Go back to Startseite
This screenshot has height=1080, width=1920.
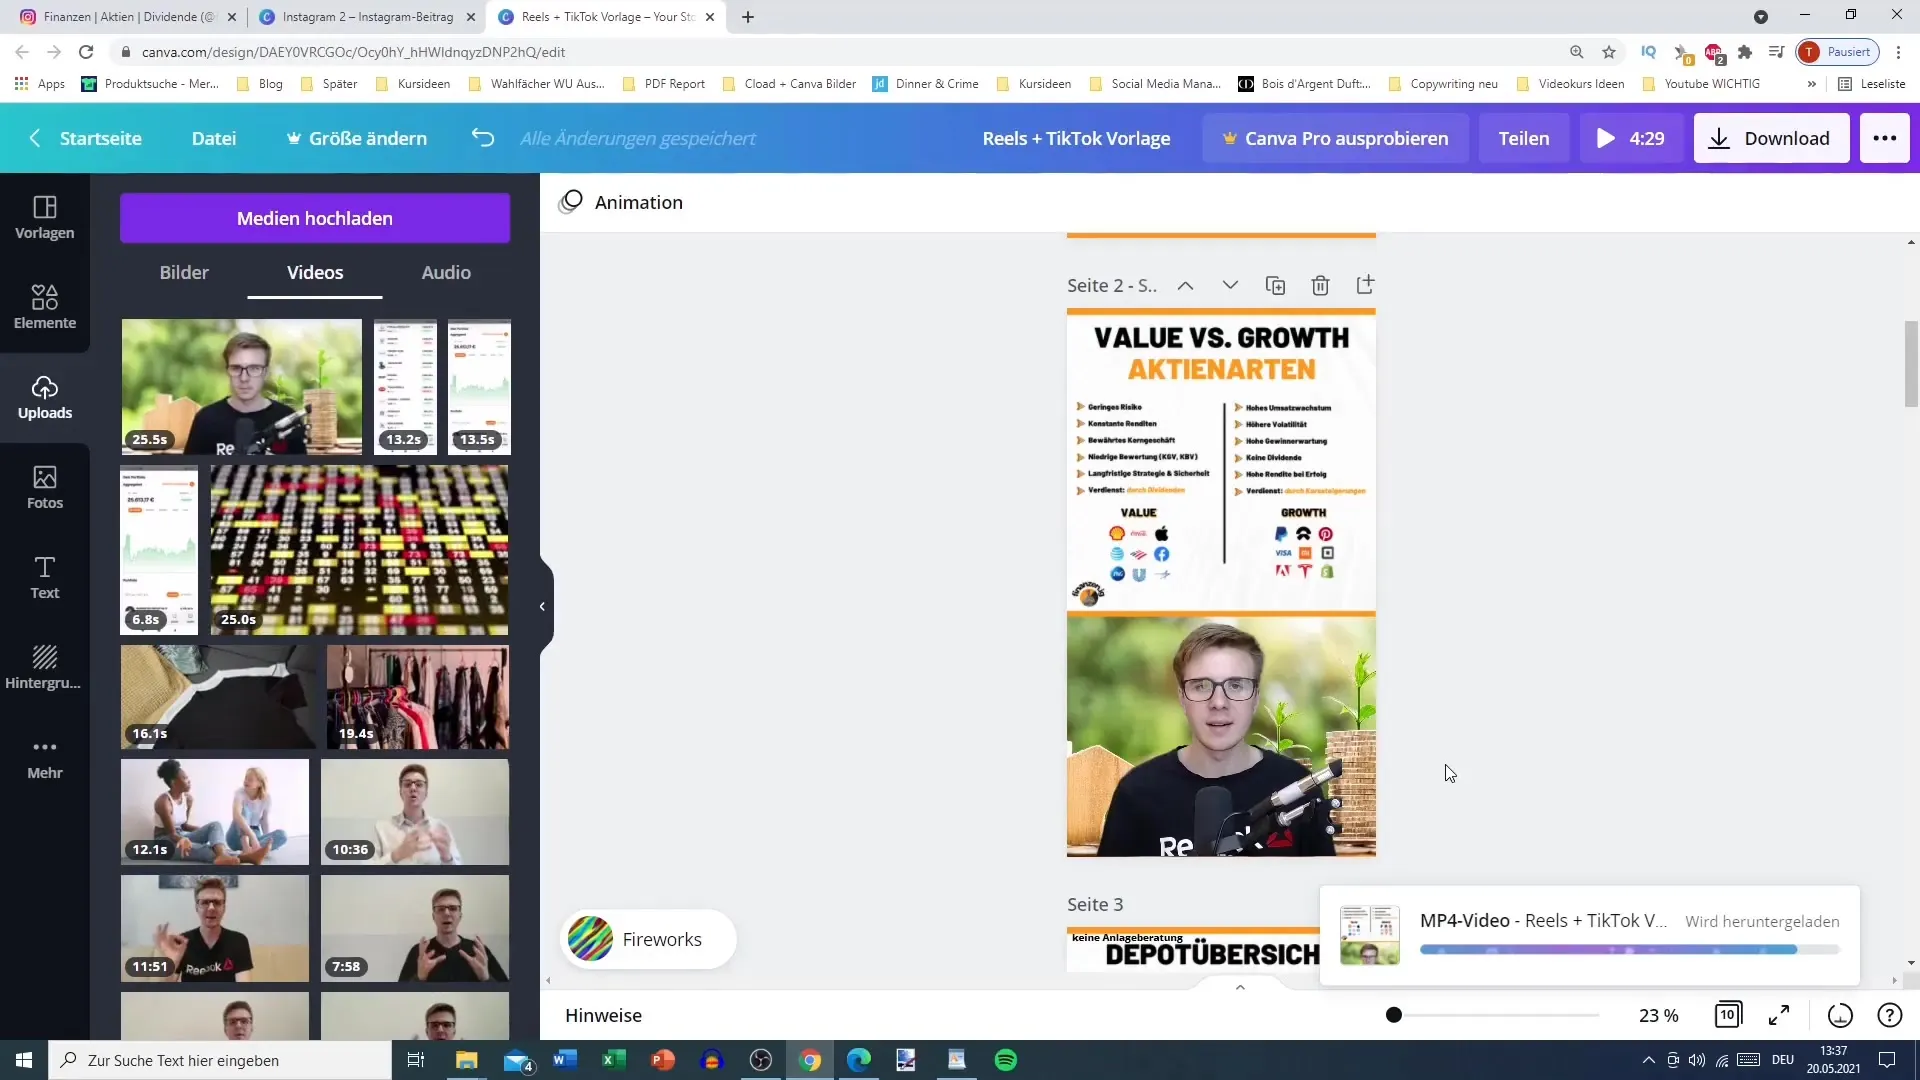(x=85, y=138)
